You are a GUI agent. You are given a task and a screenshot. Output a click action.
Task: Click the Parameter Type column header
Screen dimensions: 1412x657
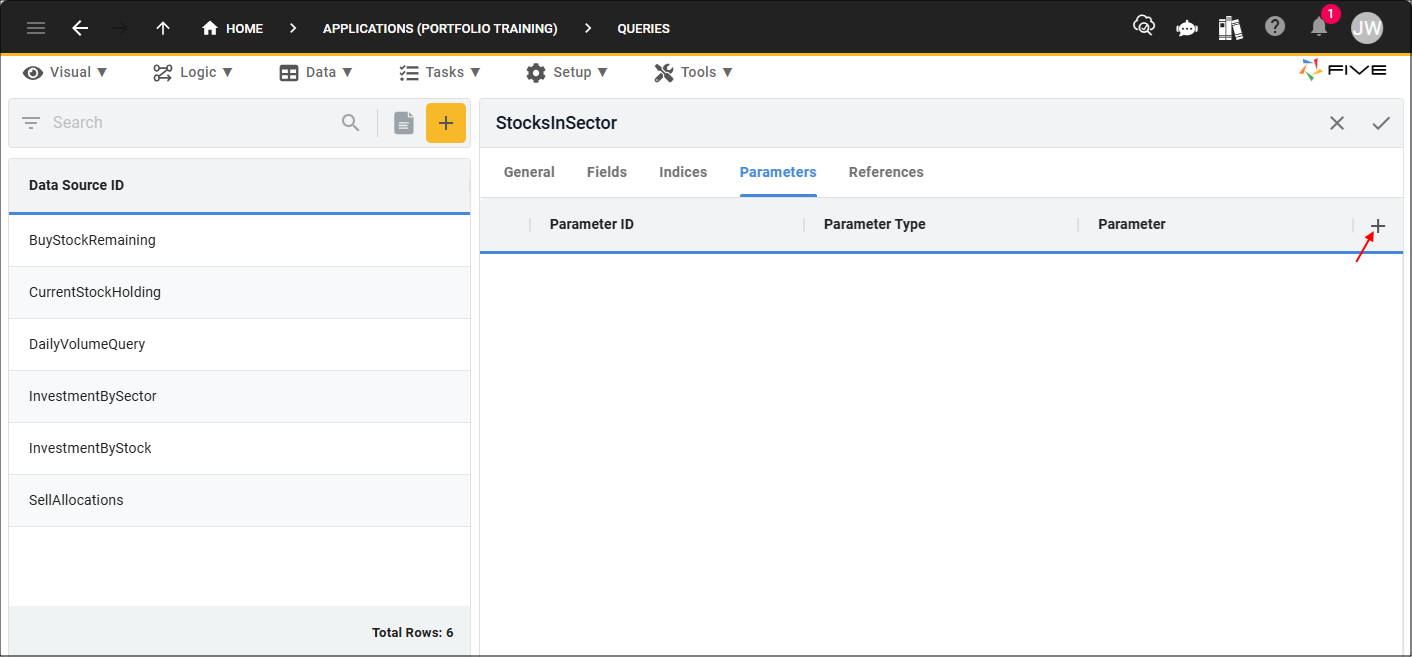click(x=875, y=224)
